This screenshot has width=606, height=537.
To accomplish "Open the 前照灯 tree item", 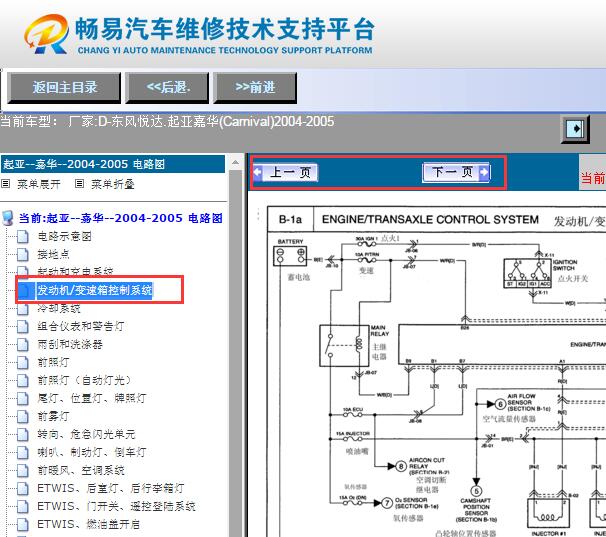I will coord(53,362).
